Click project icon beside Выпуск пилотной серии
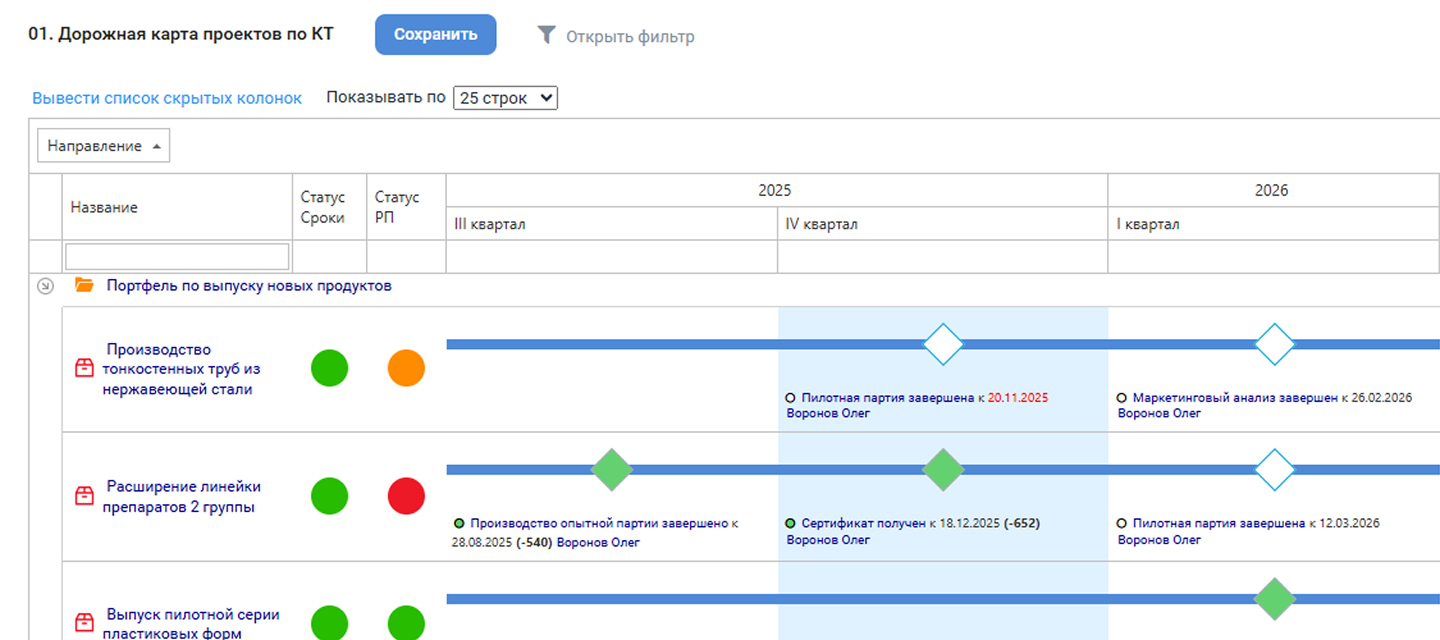The width and height of the screenshot is (1440, 640). pos(85,622)
